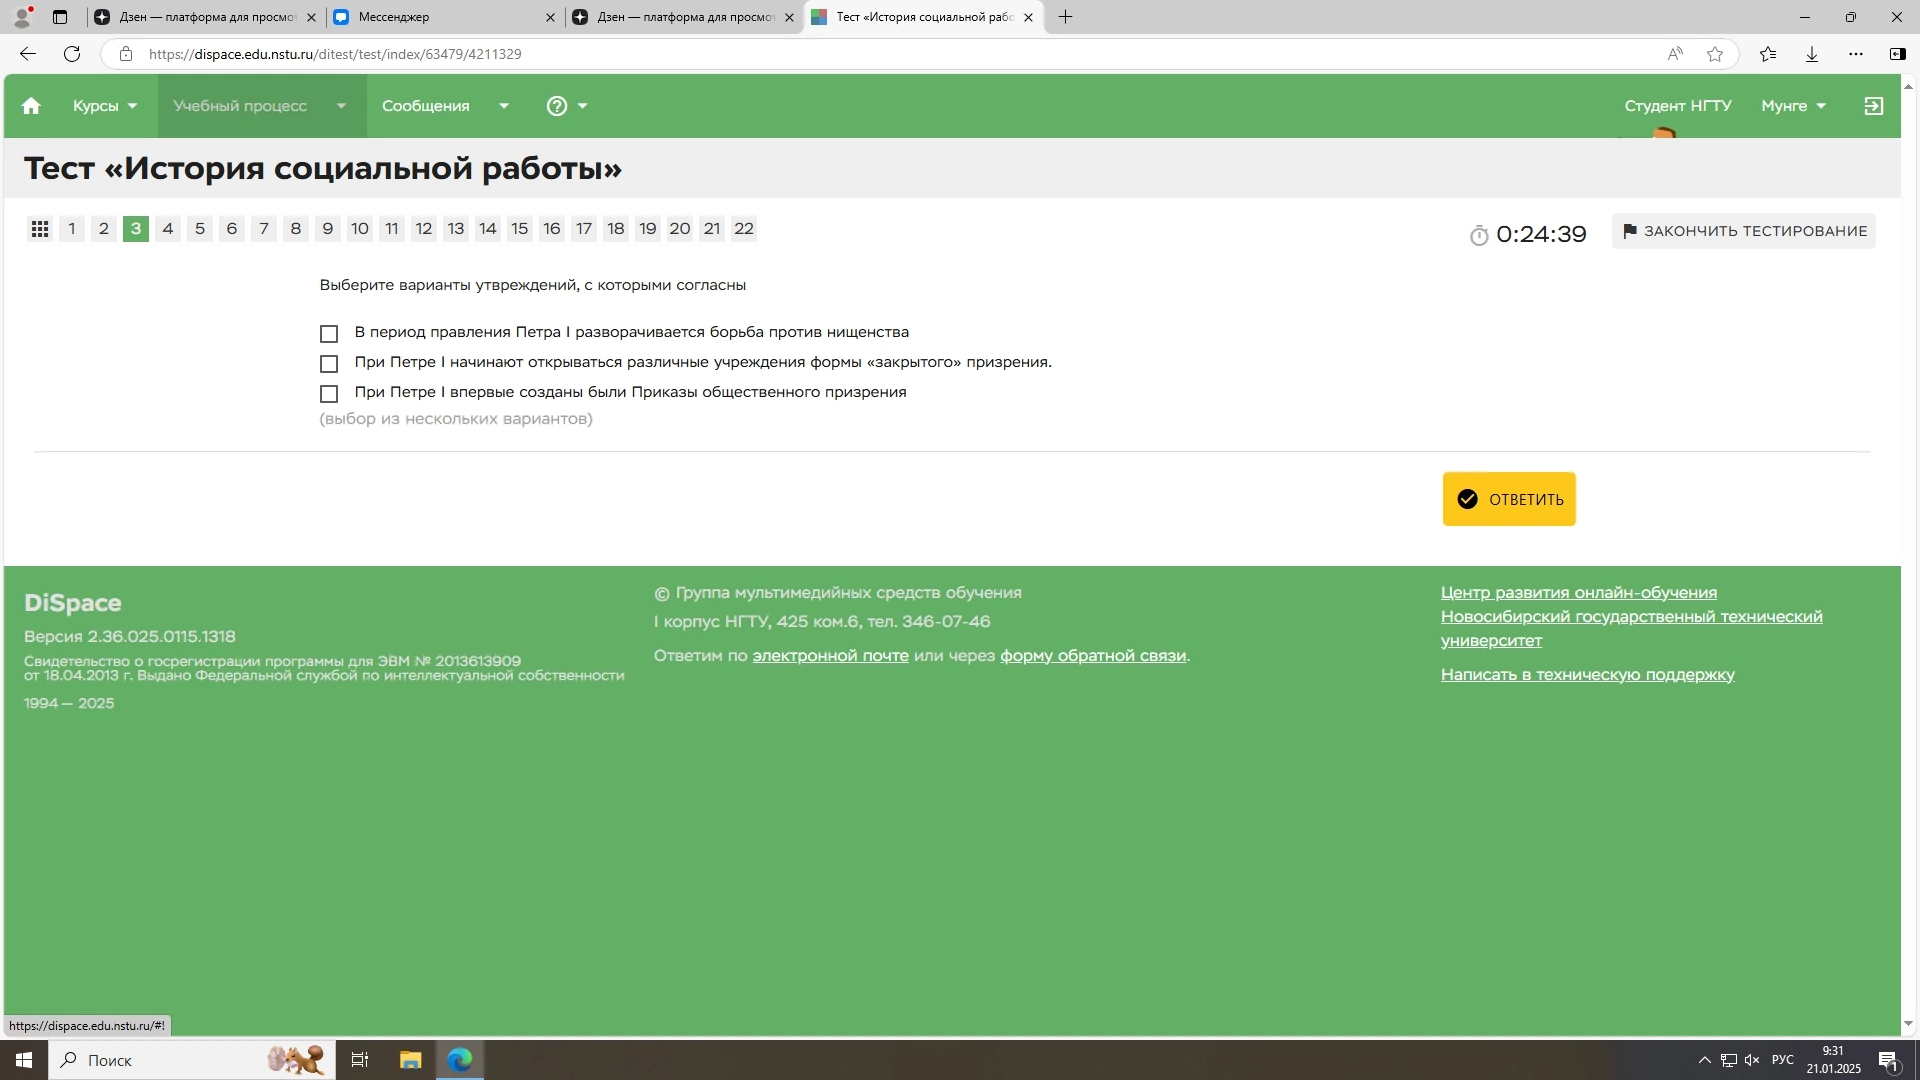1920x1080 pixels.
Task: Click the logout exit icon
Action: (x=1874, y=106)
